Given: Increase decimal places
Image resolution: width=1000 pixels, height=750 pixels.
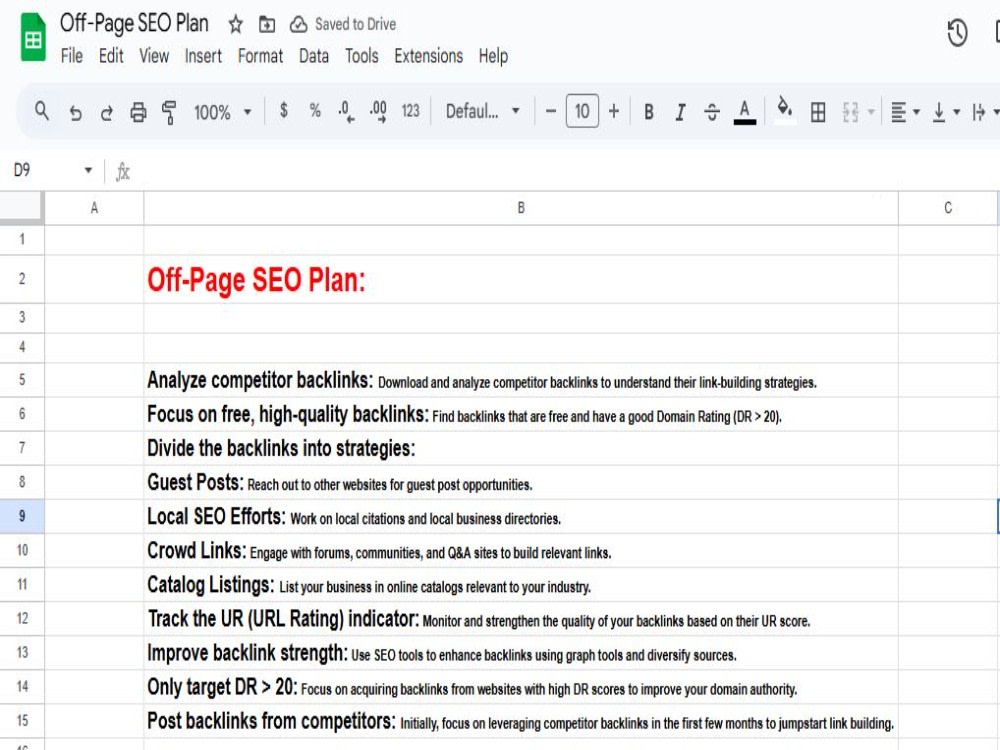Looking at the screenshot, I should 378,112.
